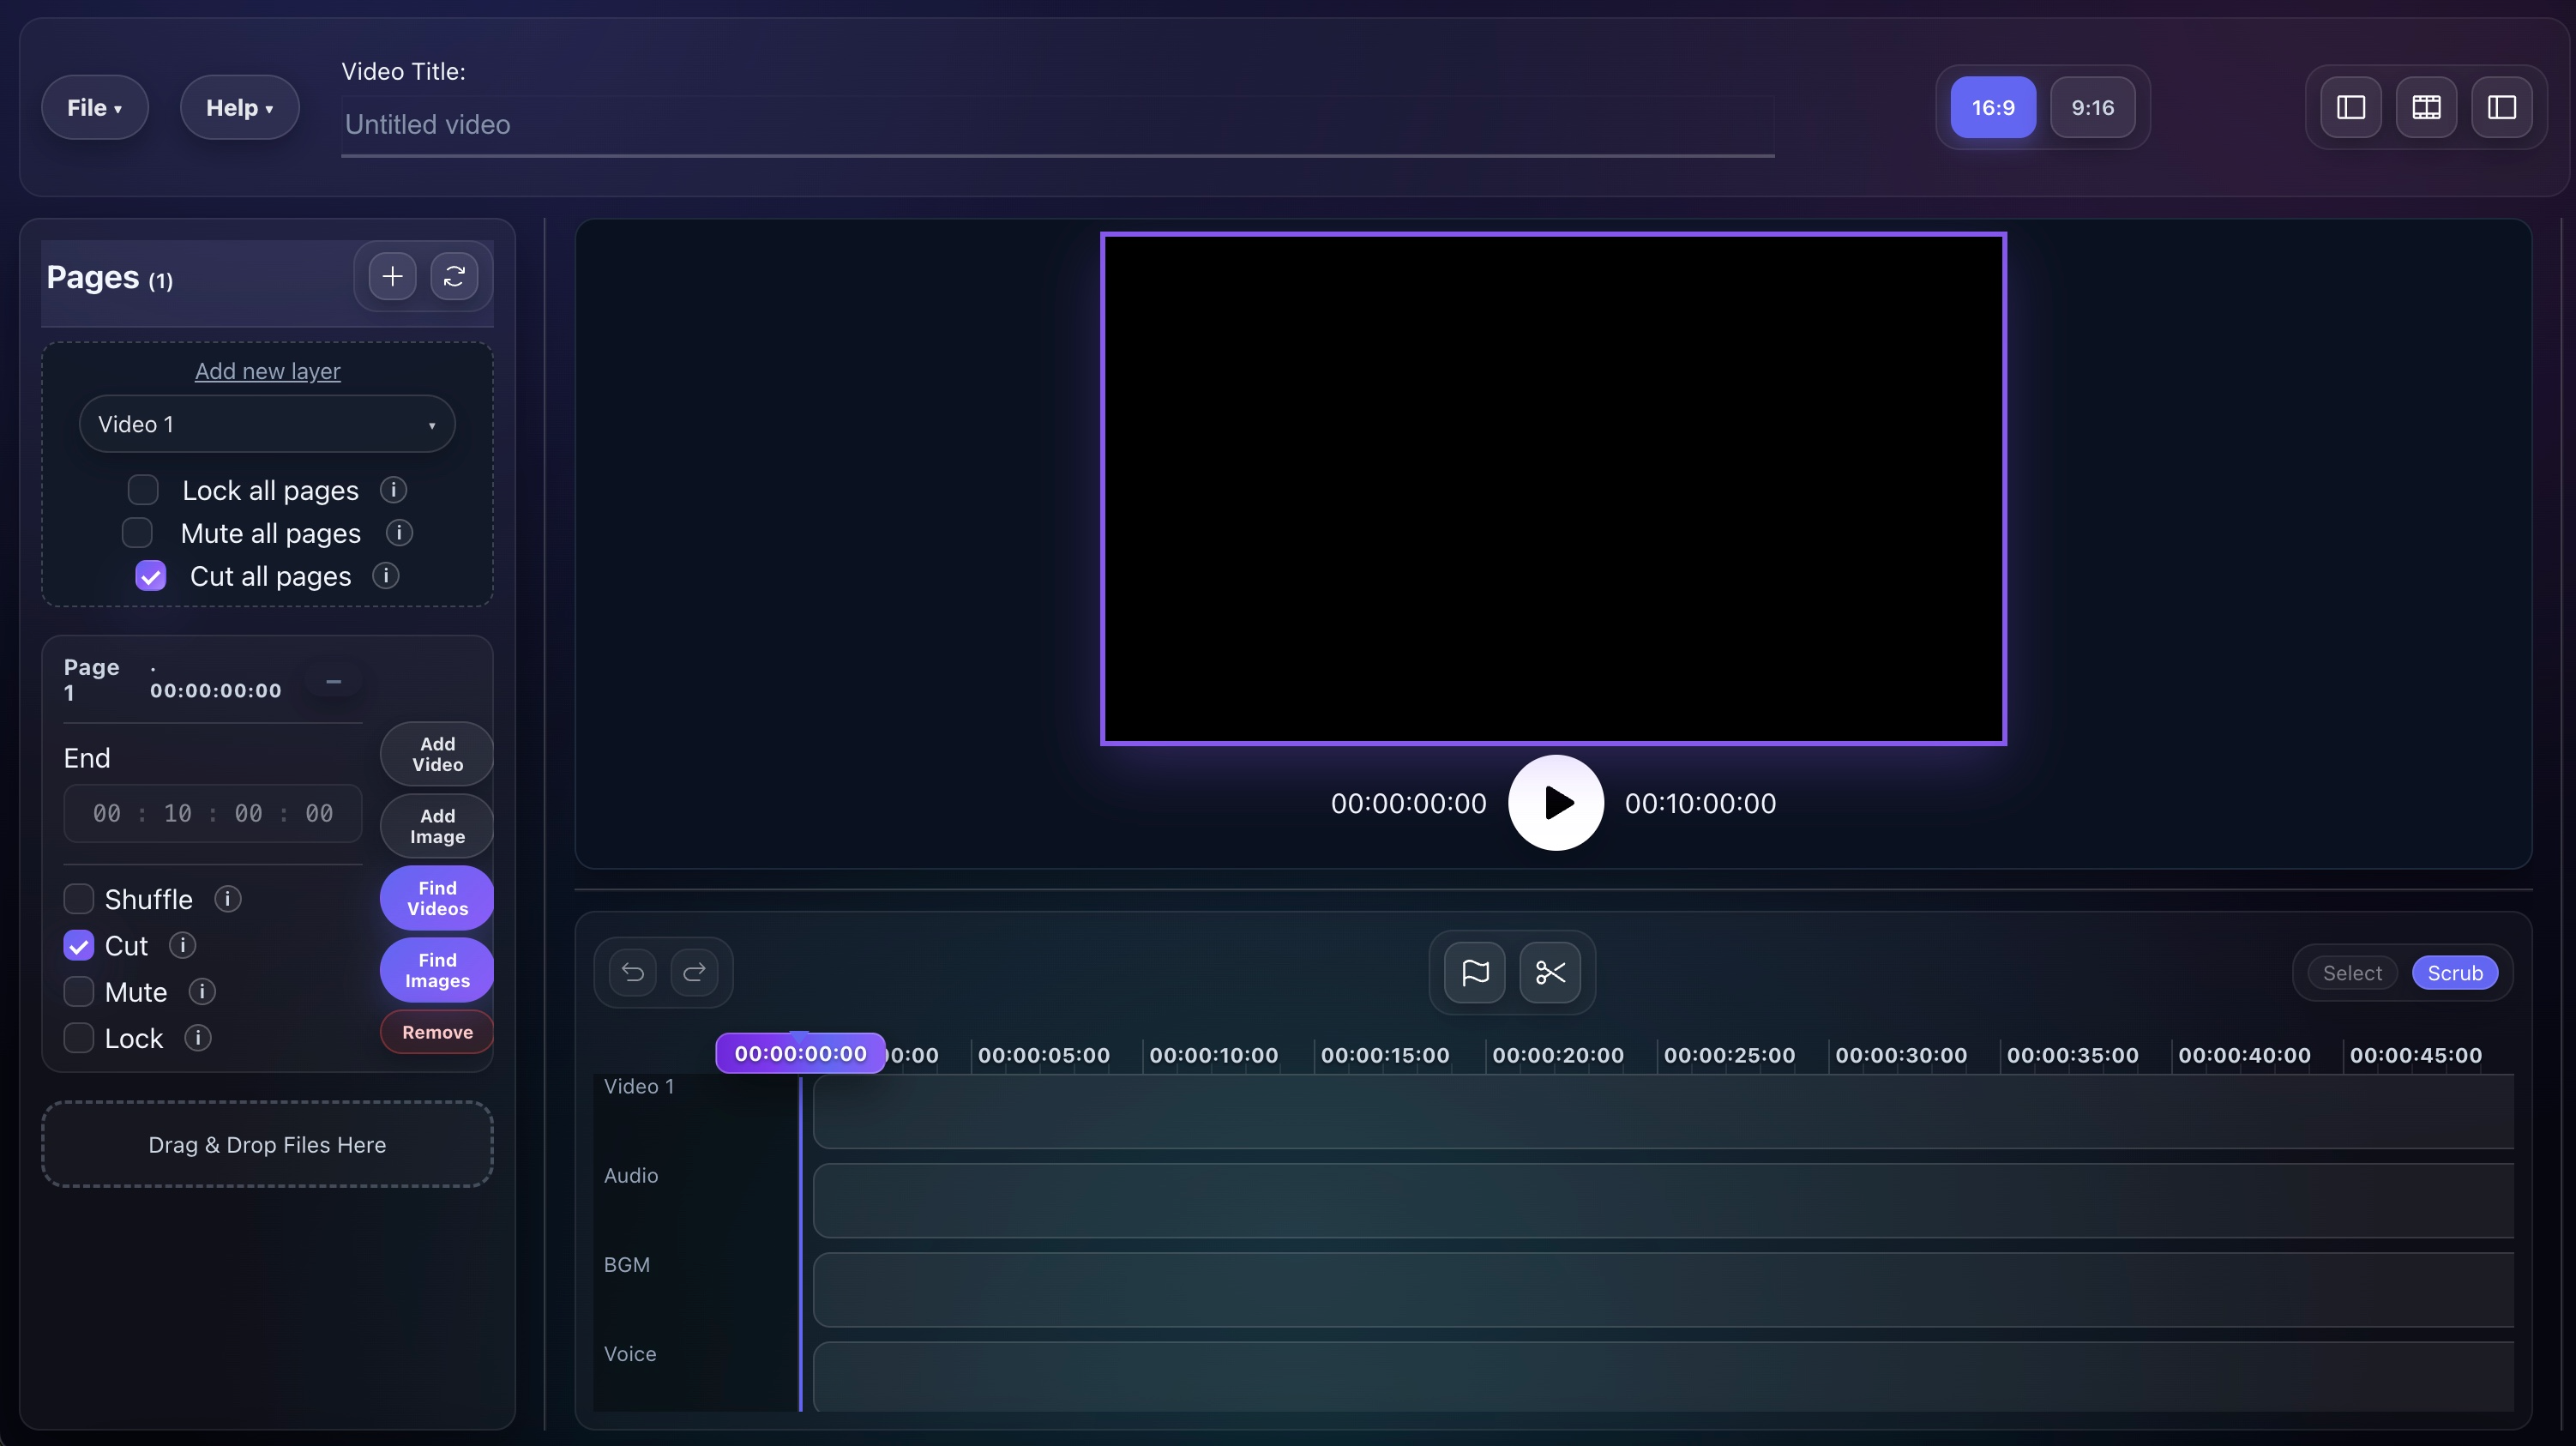Set aspect ratio to 9:16
Screen dimensions: 2576x1446
tap(2092, 107)
